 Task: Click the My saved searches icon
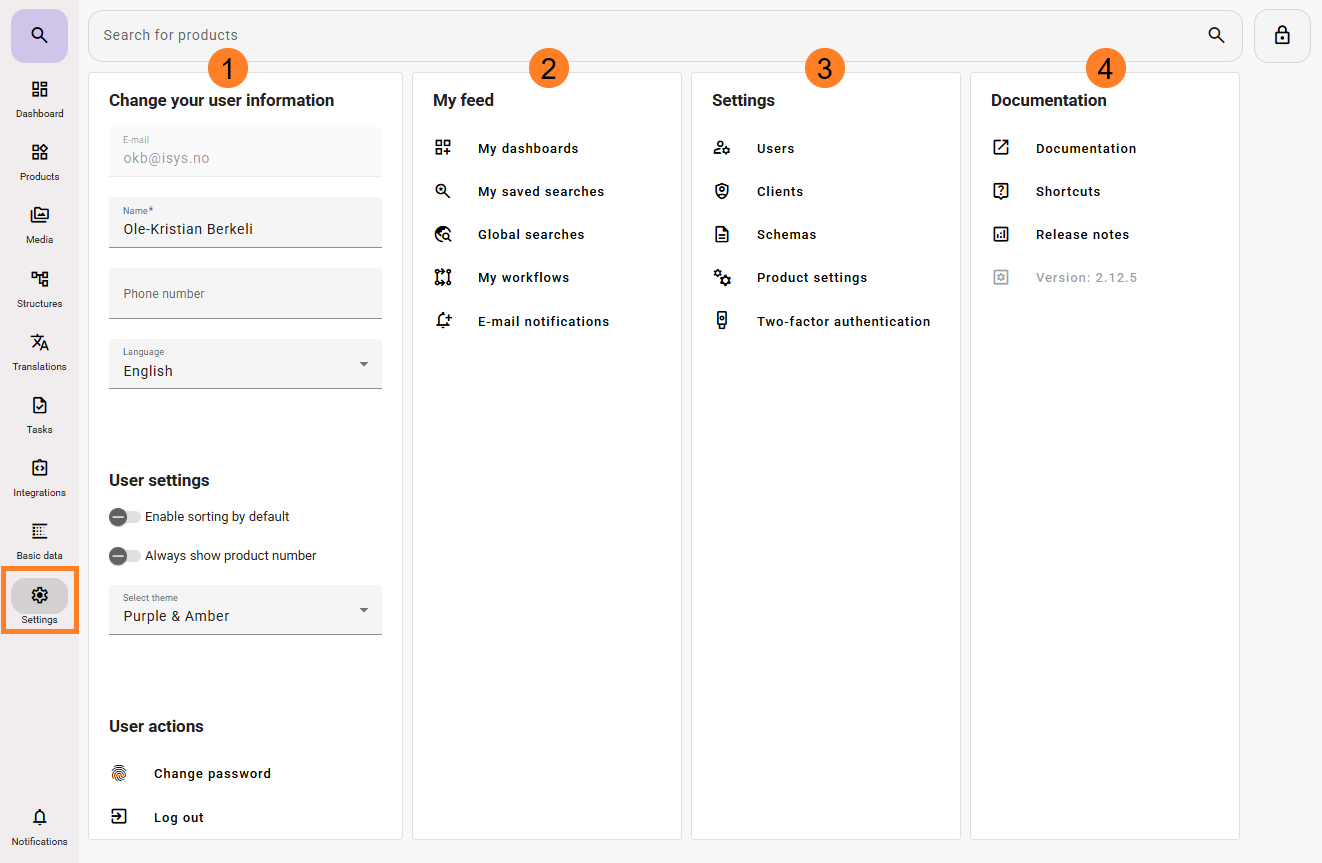pos(443,191)
